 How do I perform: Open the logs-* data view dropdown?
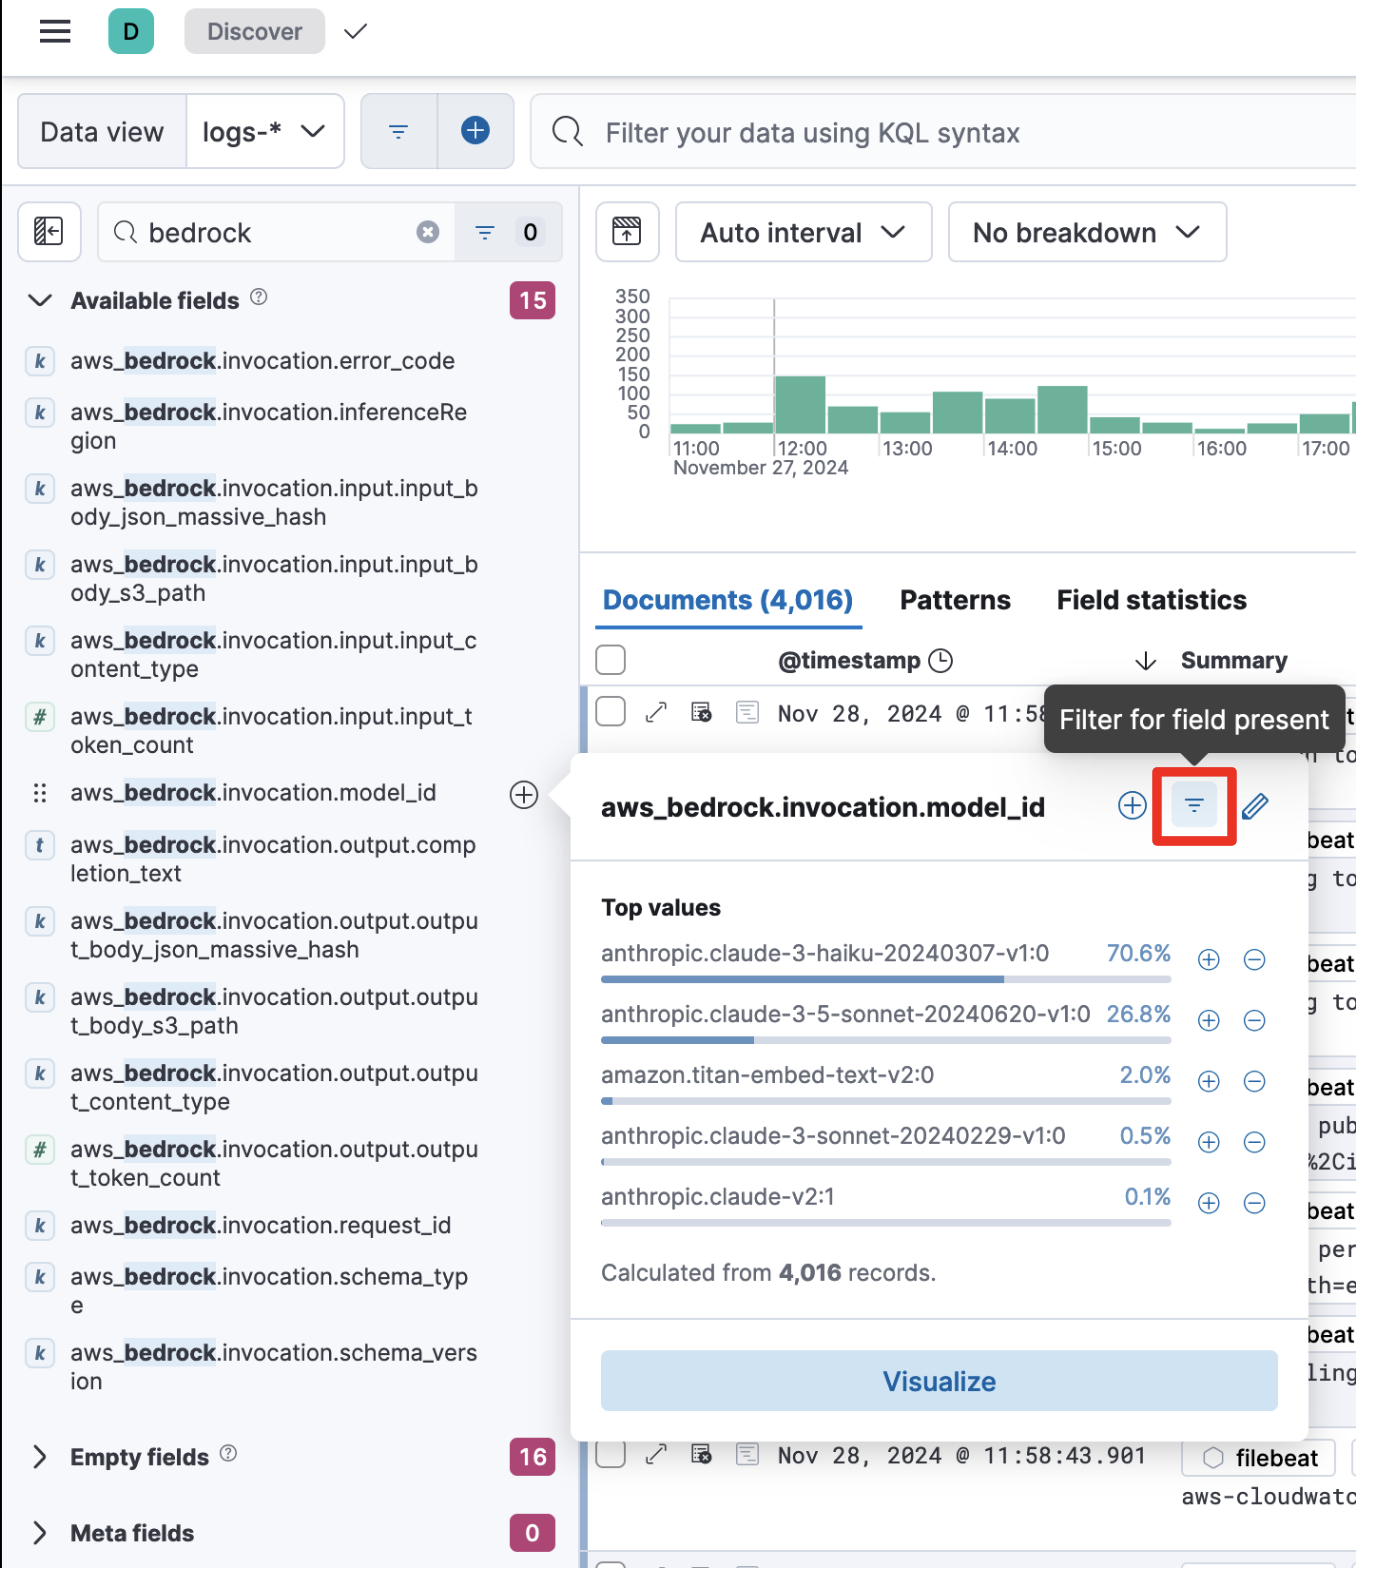point(264,132)
